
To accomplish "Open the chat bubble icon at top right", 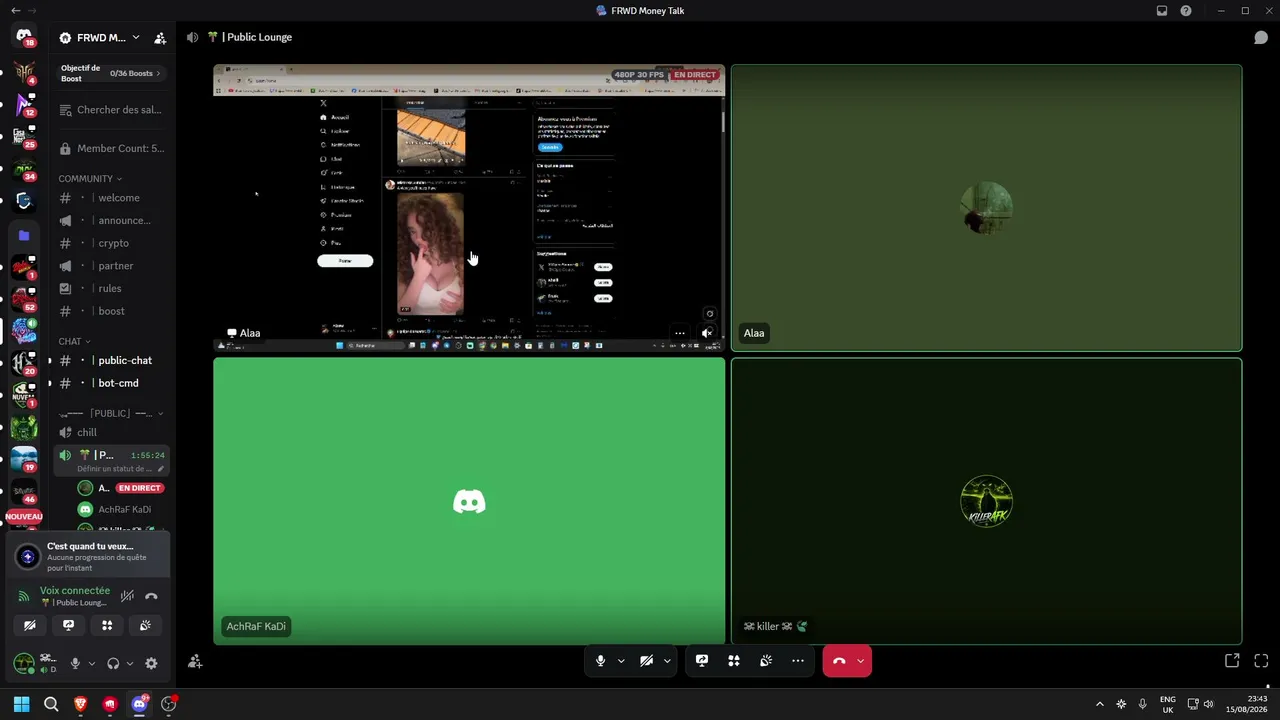I will (x=1261, y=38).
